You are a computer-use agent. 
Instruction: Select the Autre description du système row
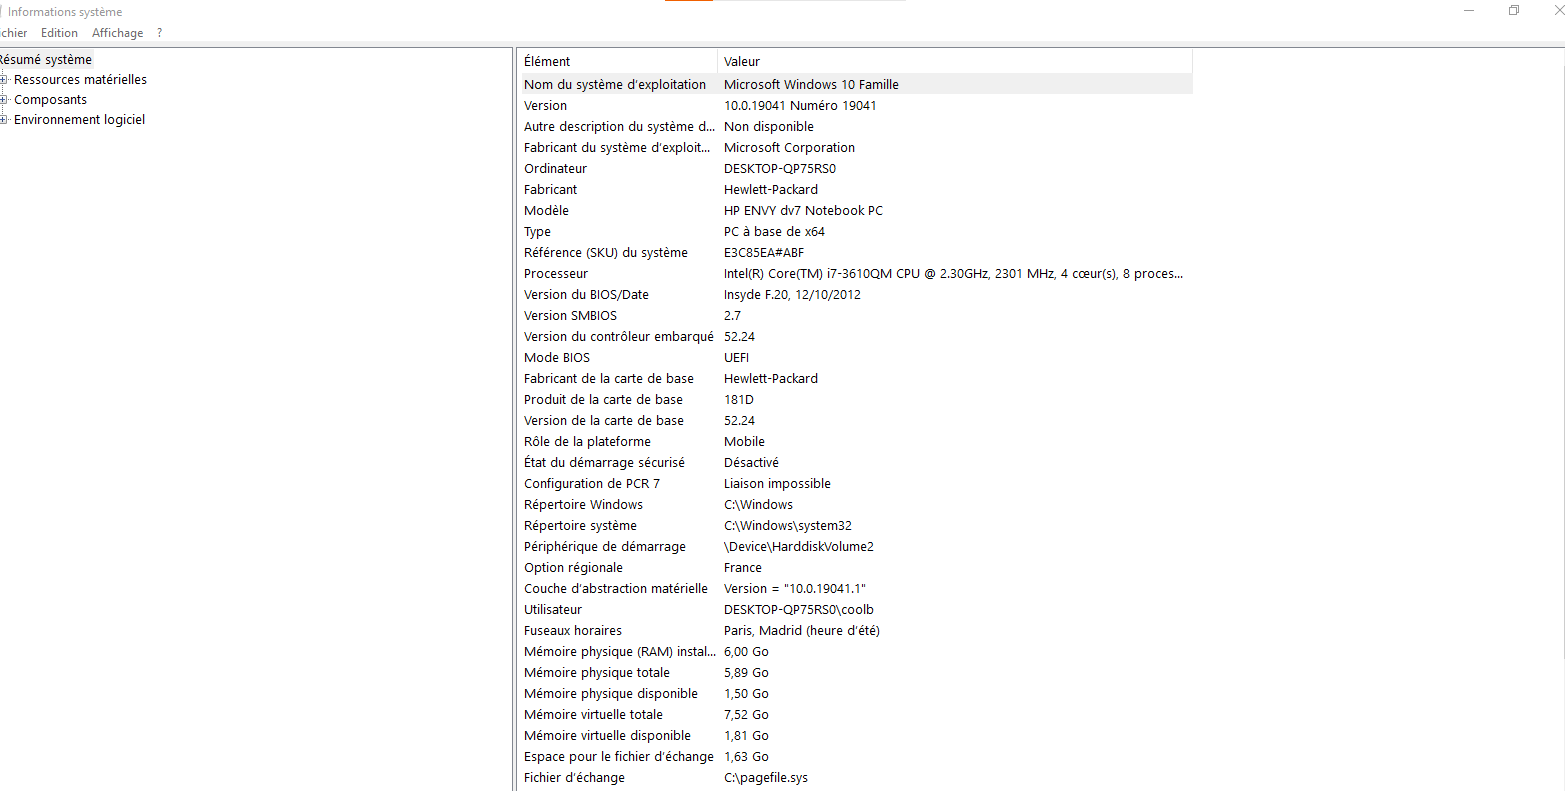[855, 127]
